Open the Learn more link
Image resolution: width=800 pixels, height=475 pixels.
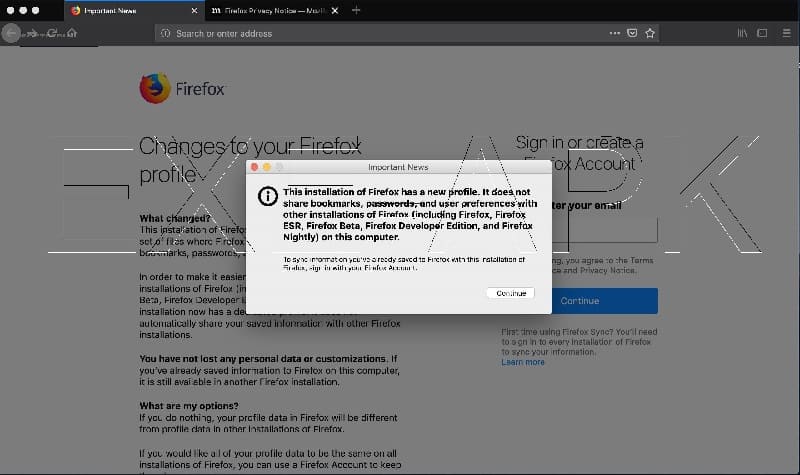click(522, 362)
